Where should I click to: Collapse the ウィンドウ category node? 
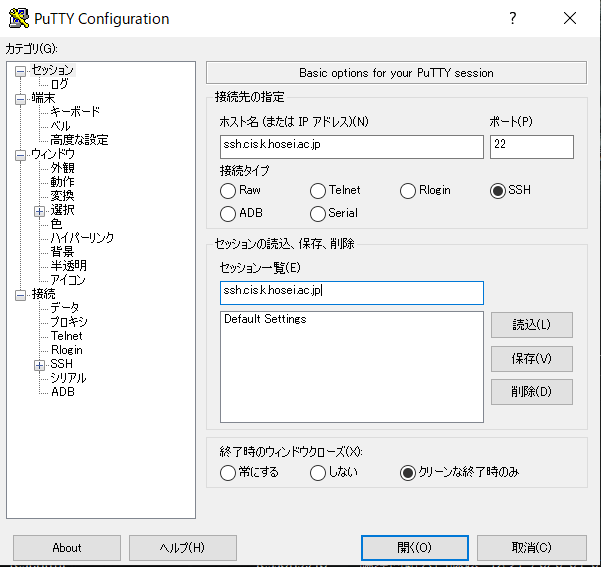click(20, 155)
